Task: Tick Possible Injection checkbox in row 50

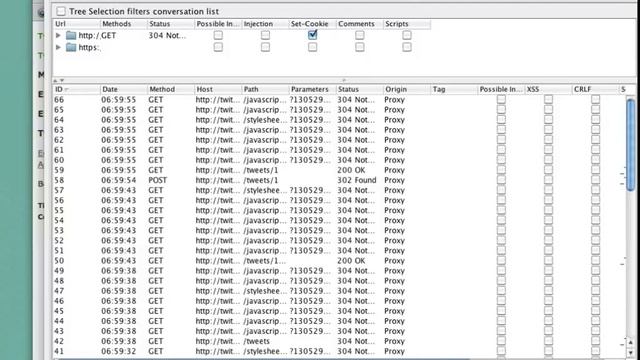Action: [x=501, y=260]
